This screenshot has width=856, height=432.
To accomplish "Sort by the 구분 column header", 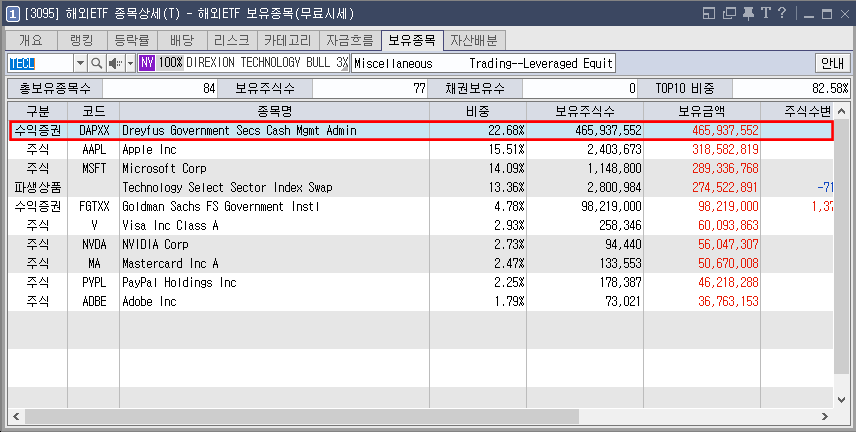I will coord(38,111).
